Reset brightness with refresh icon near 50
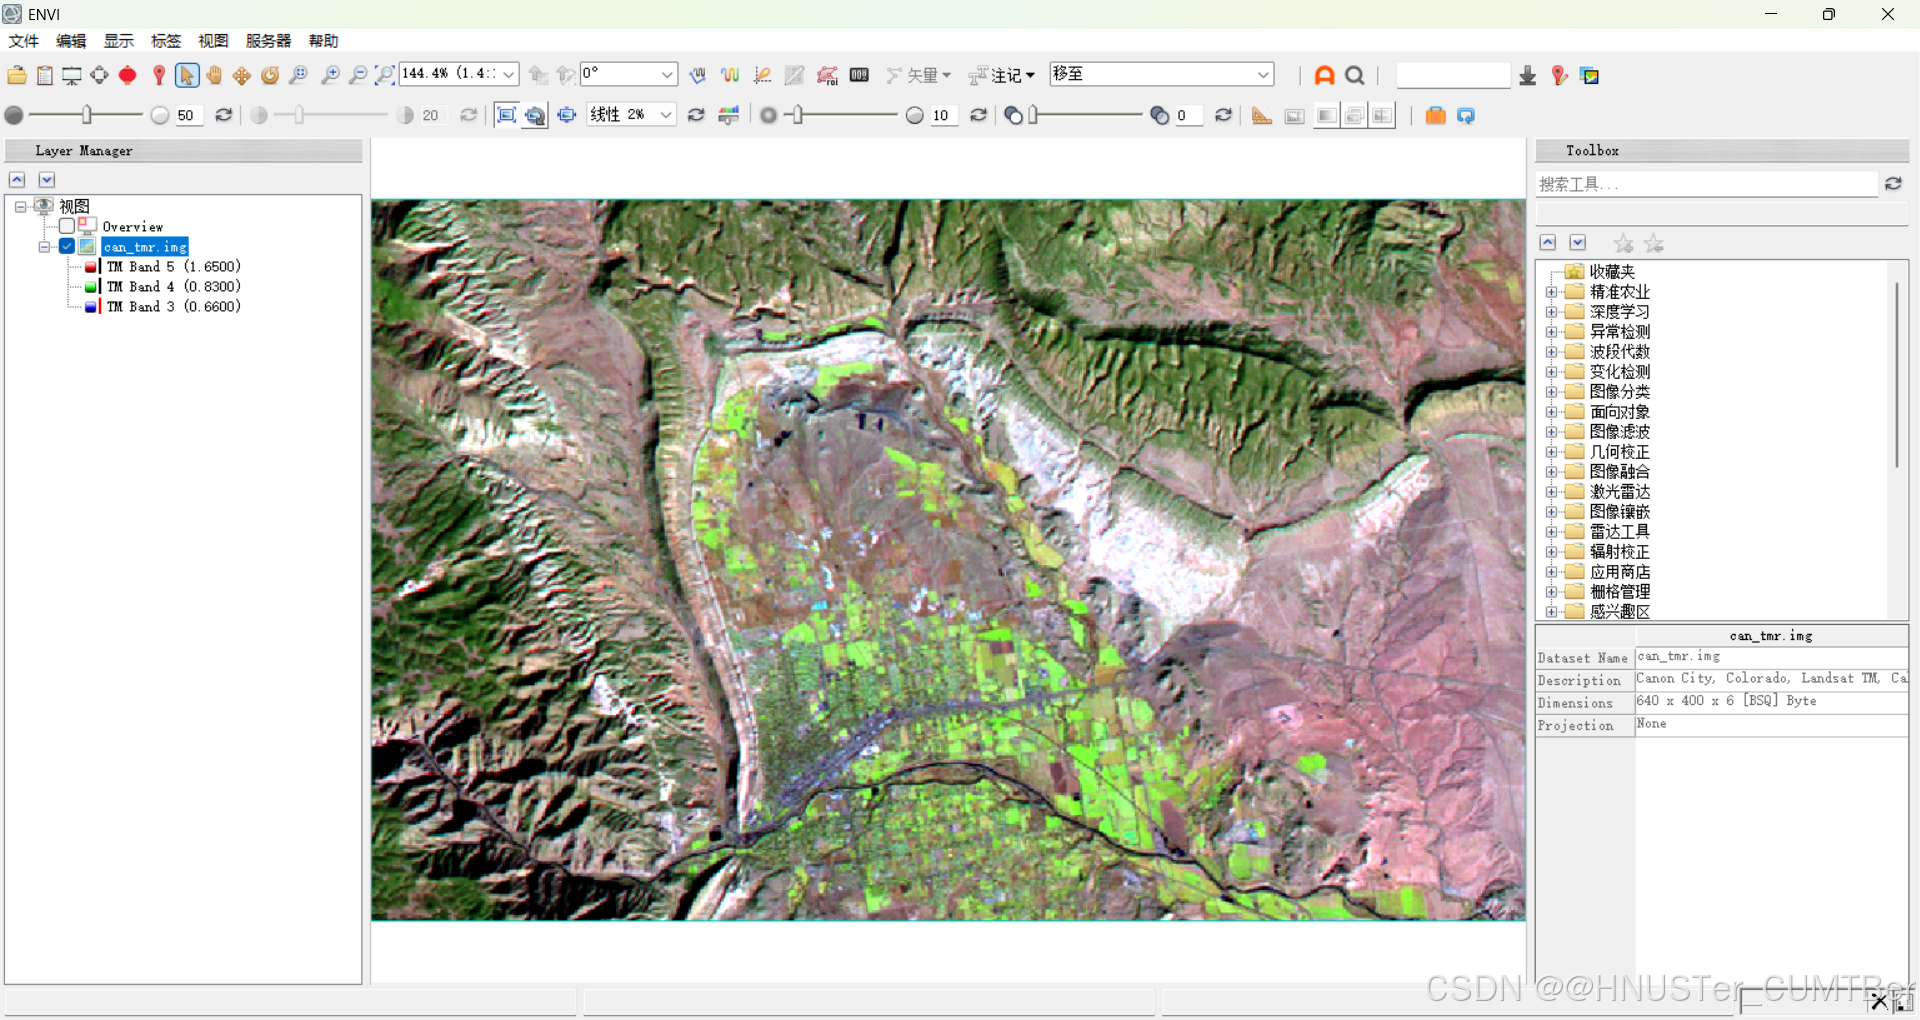The image size is (1920, 1020). (x=224, y=115)
